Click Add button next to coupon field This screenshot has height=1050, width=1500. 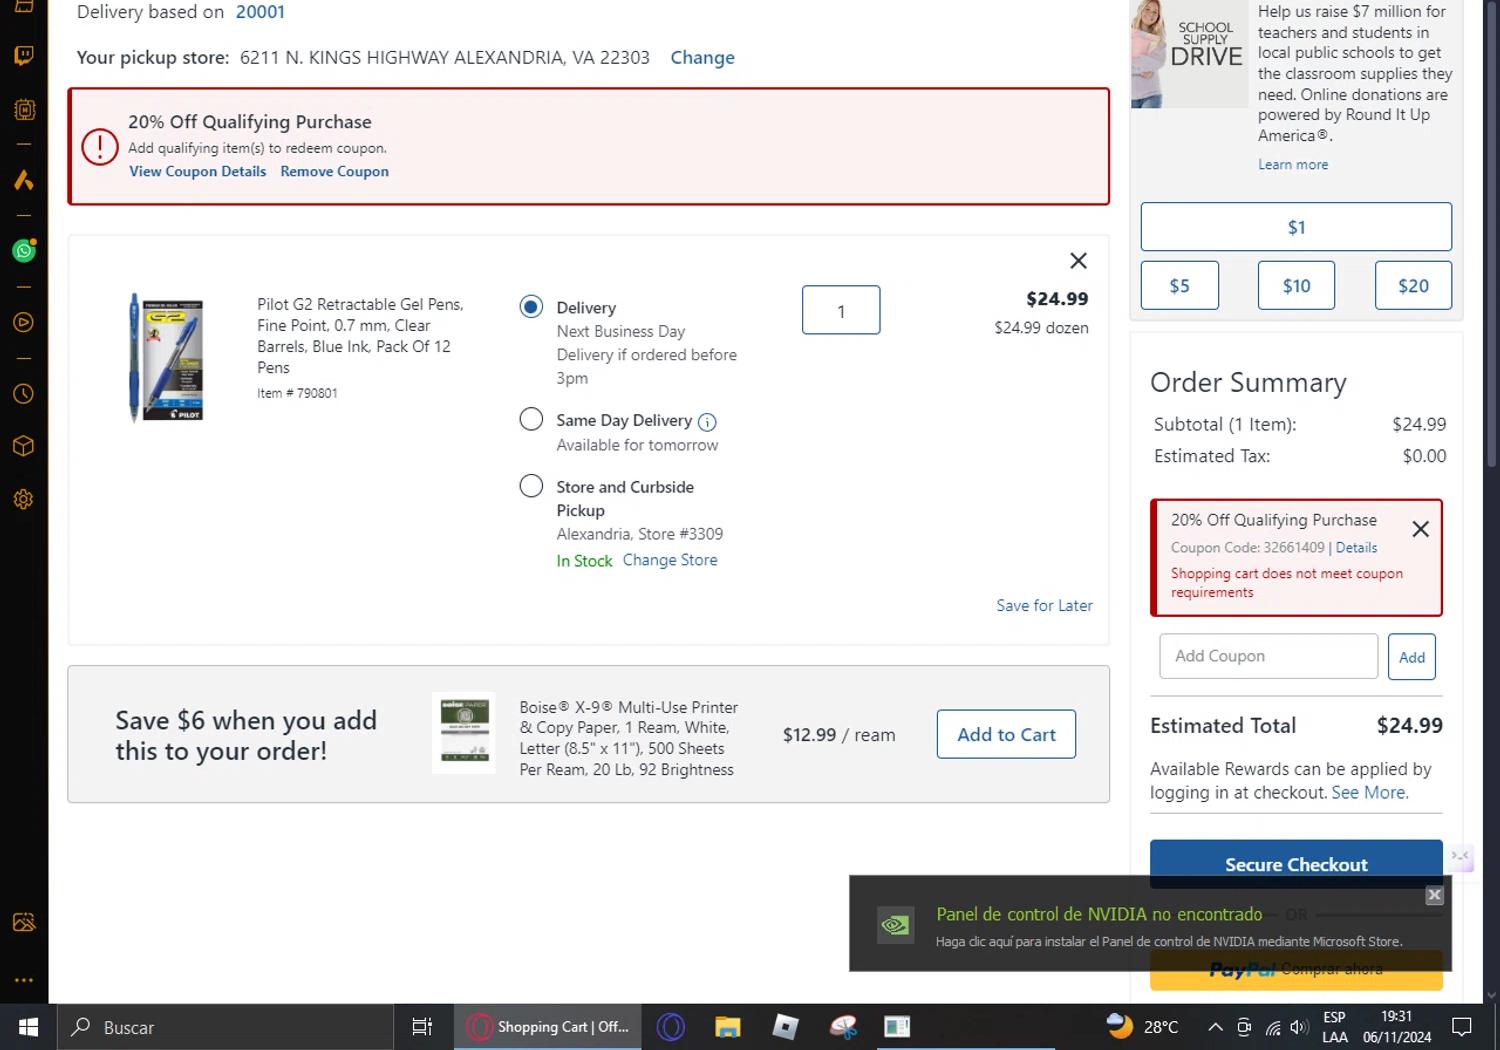[x=1412, y=657]
